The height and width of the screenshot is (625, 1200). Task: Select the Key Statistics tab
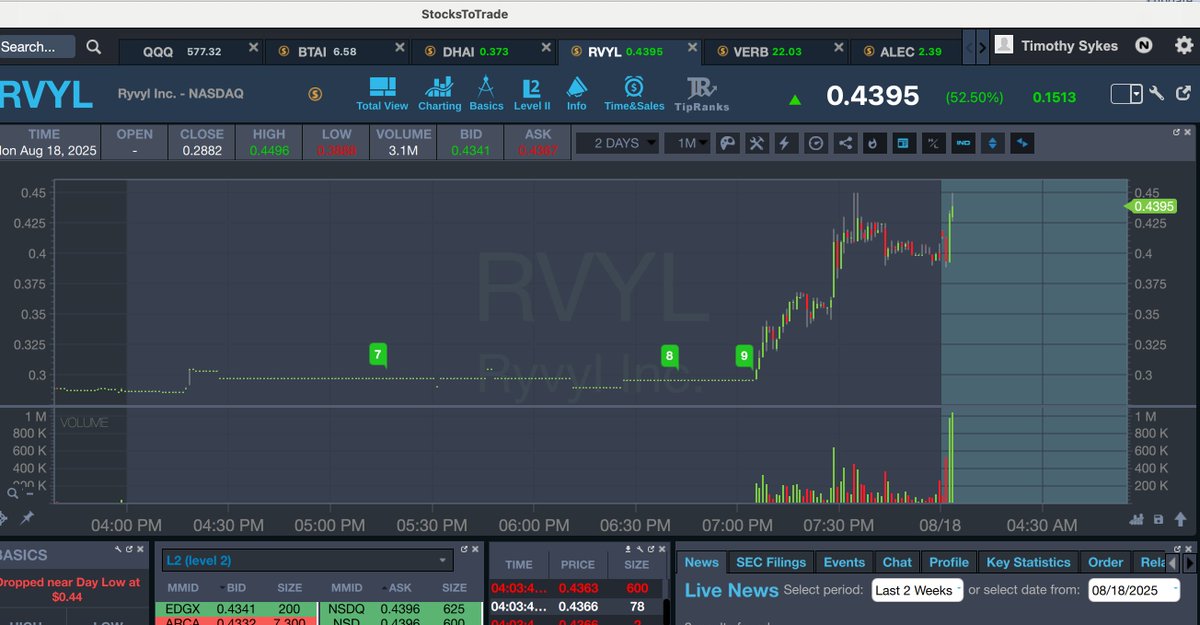1028,563
